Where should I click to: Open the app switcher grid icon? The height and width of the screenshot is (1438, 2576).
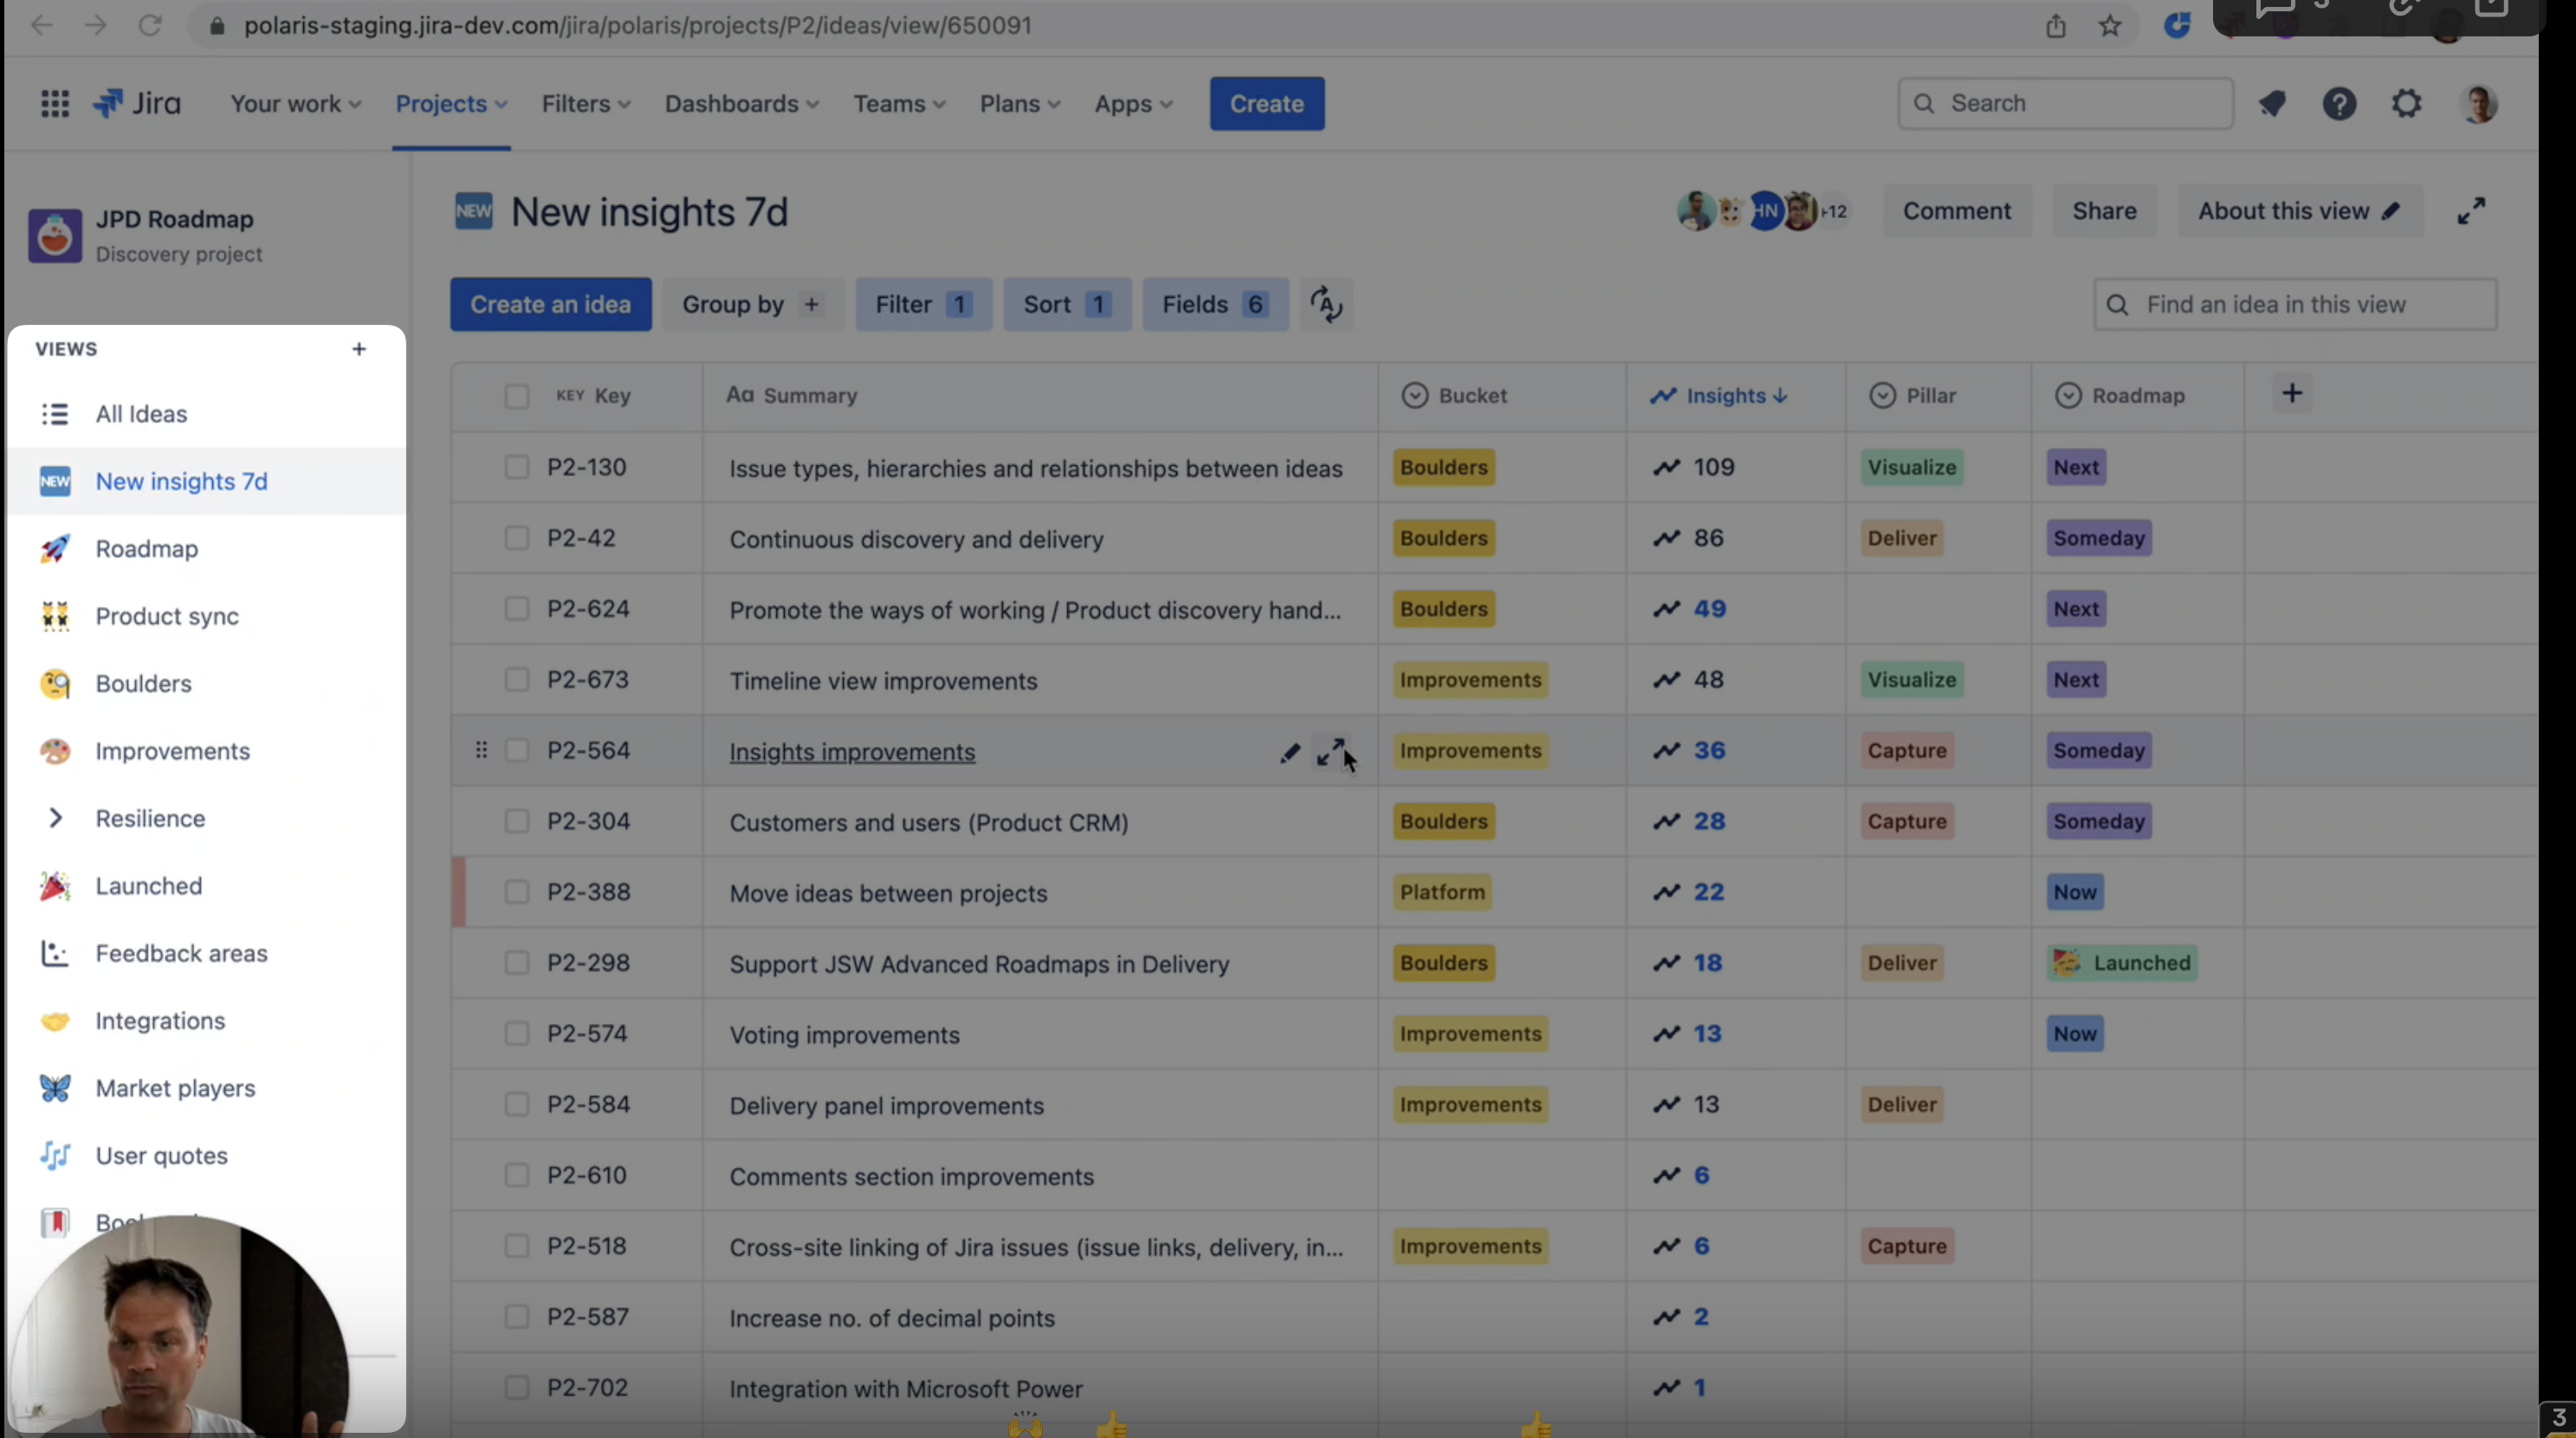point(55,103)
